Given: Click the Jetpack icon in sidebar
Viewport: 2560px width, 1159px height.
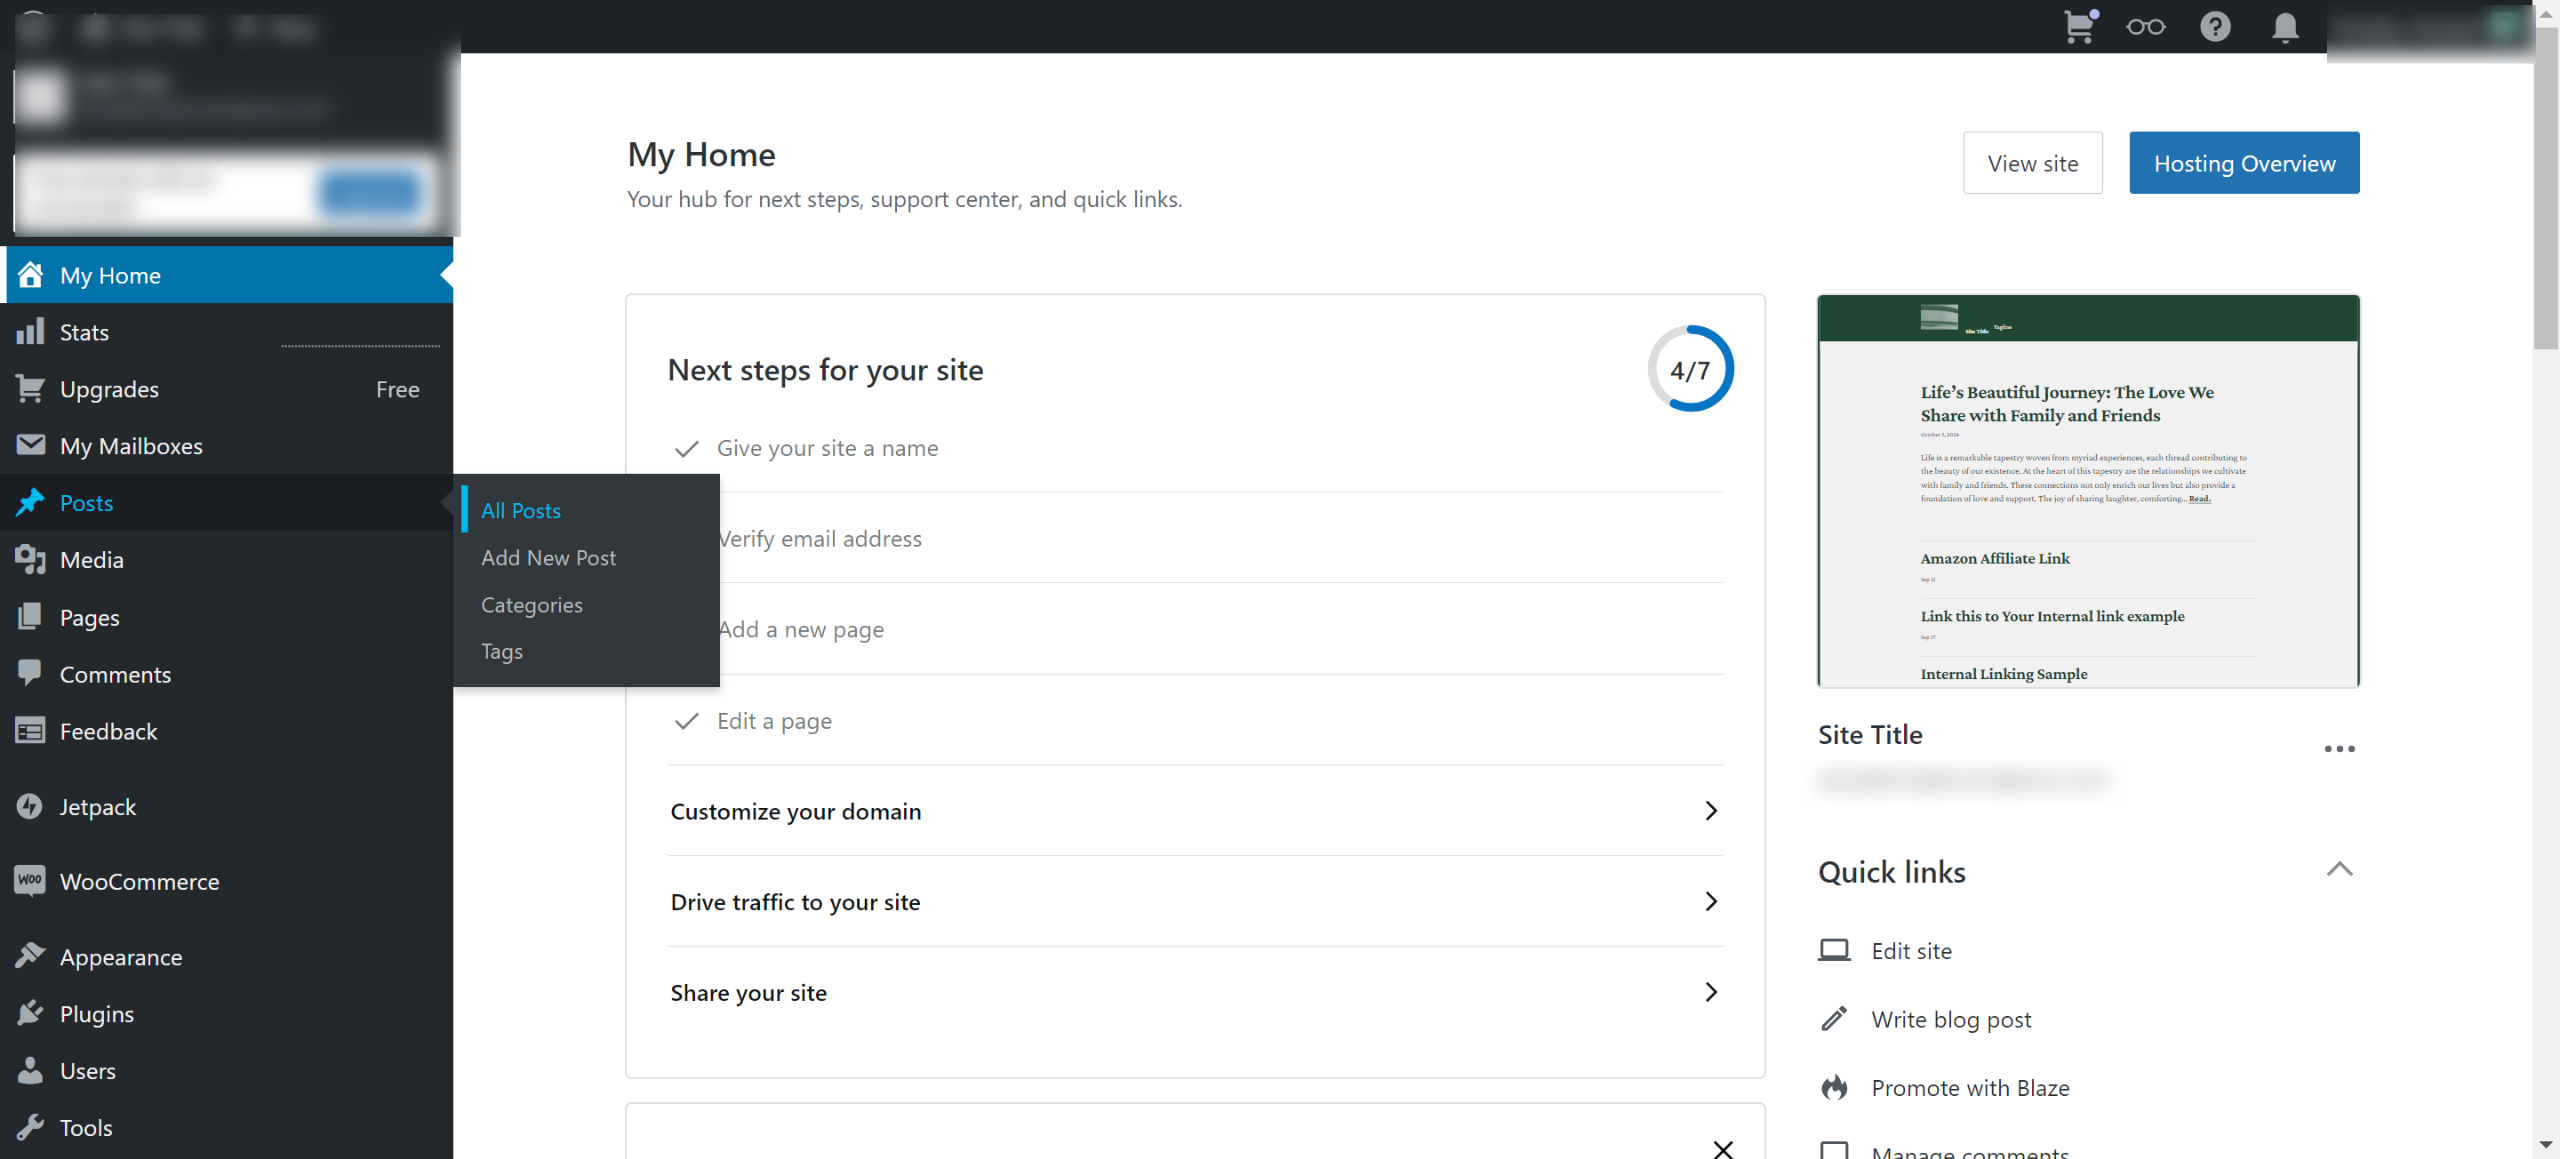Looking at the screenshot, I should pos(30,806).
